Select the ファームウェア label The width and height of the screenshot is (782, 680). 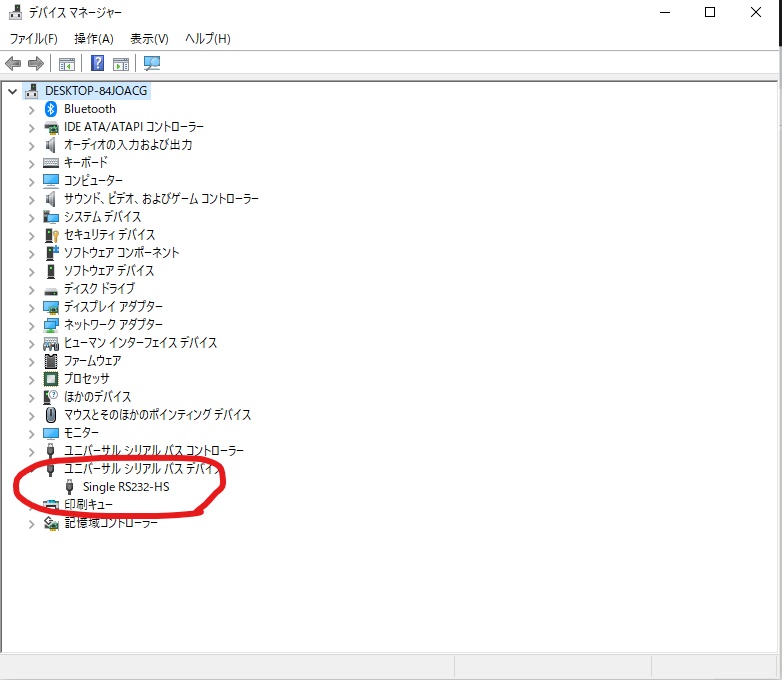[92, 361]
